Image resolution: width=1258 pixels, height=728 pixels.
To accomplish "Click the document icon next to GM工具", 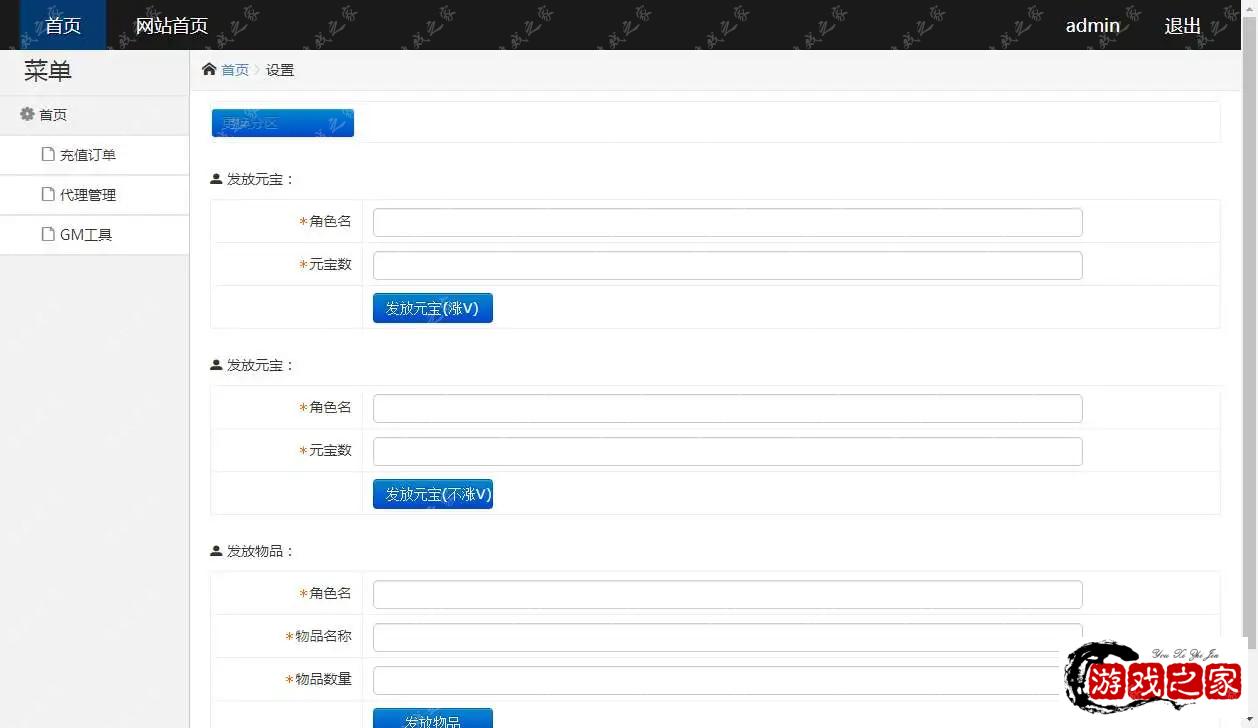I will coord(47,234).
